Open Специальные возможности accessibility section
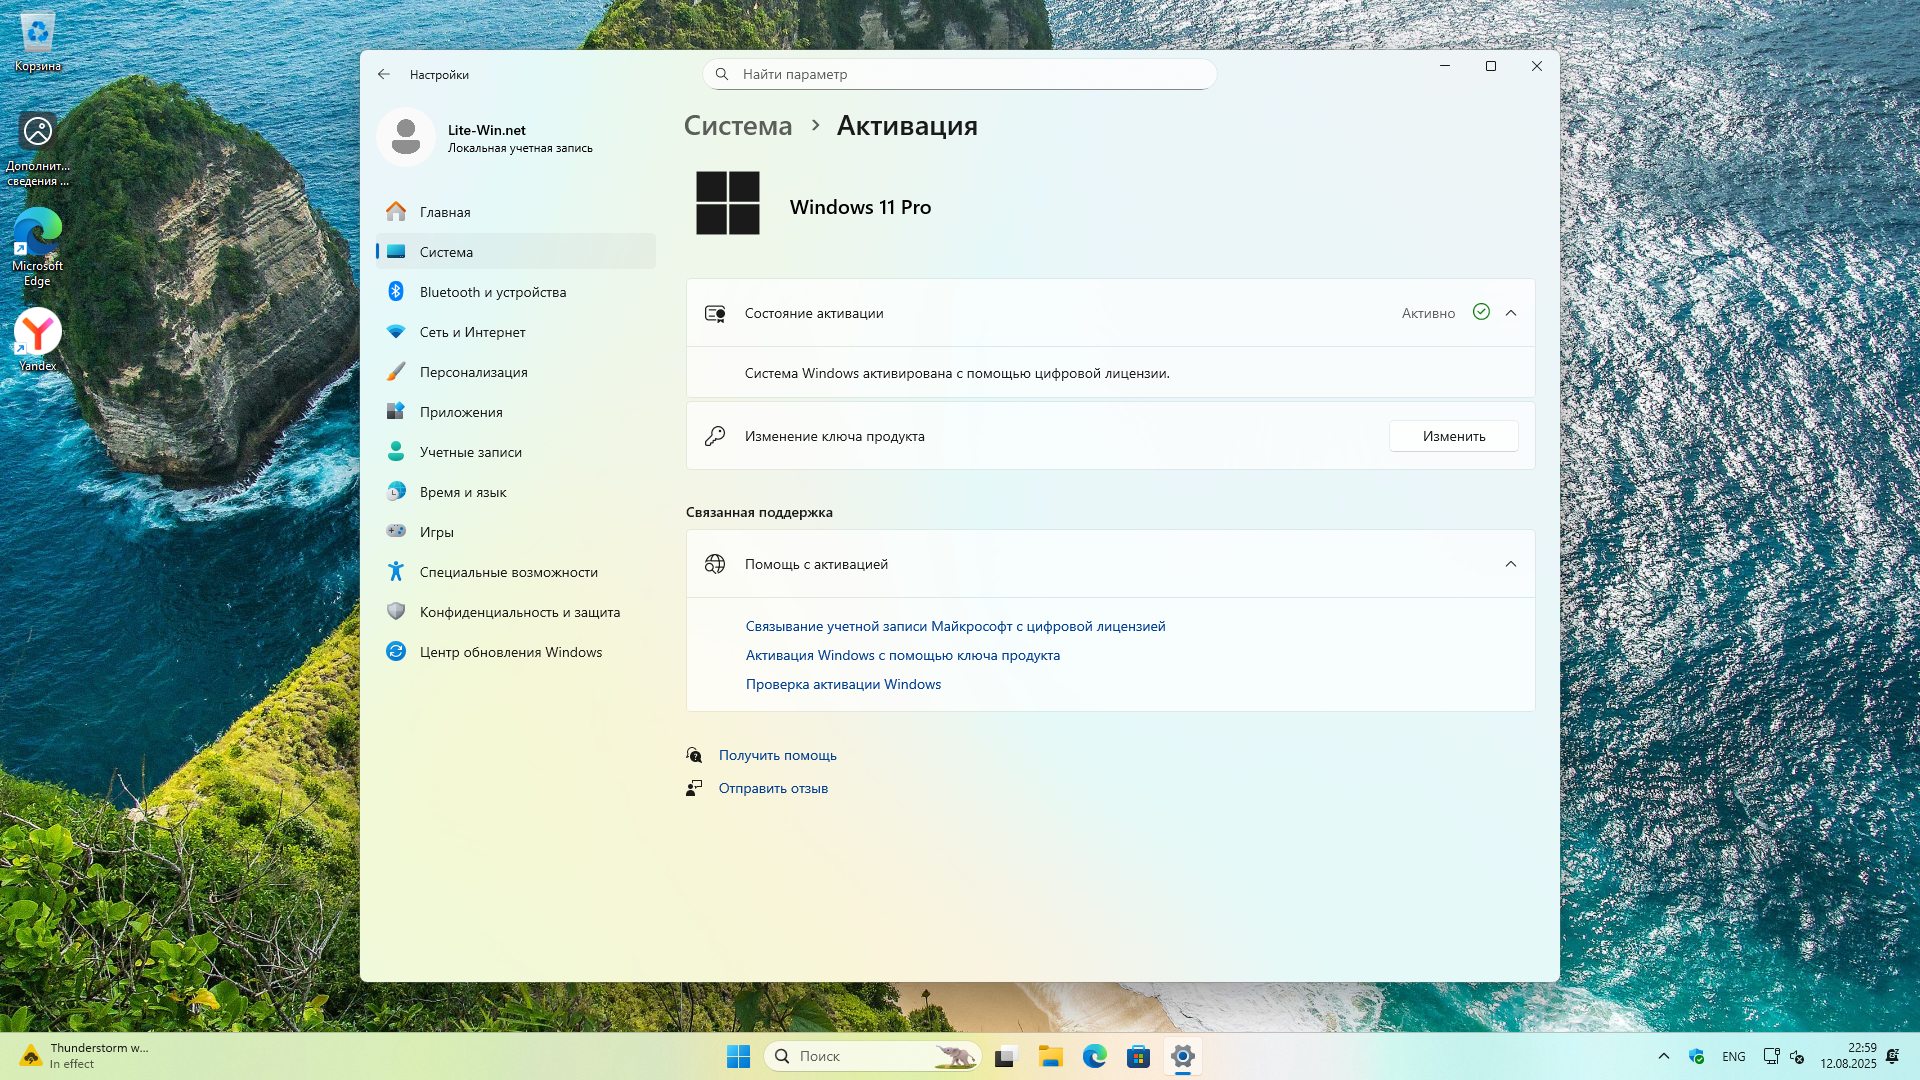 tap(508, 572)
